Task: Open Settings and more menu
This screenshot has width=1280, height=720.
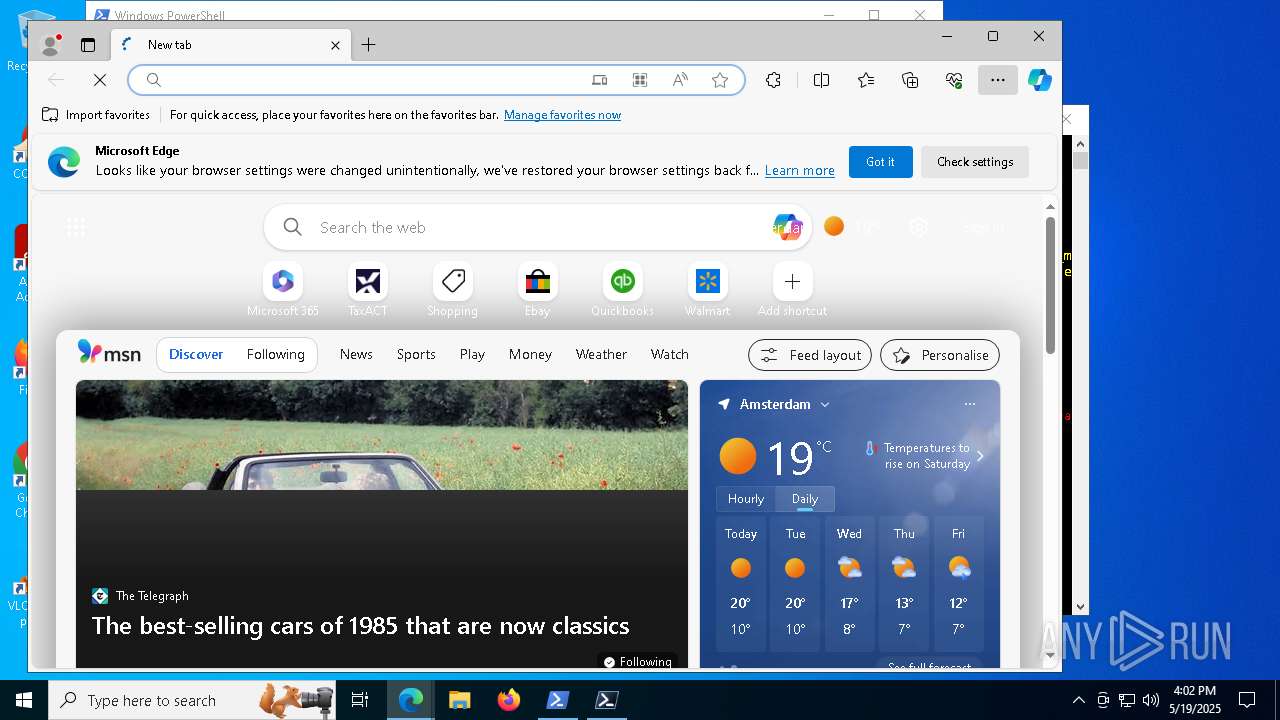Action: click(x=998, y=80)
